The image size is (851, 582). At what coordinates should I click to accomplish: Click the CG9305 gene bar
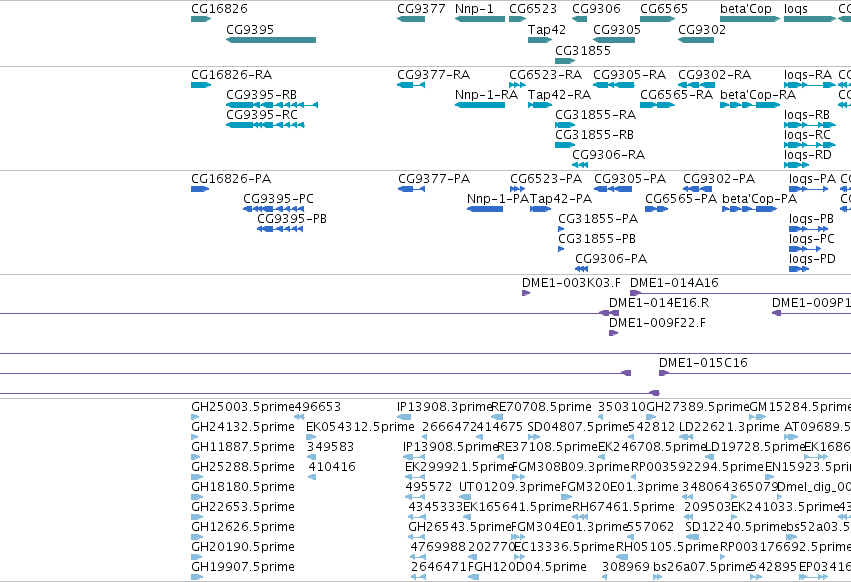[x=614, y=40]
